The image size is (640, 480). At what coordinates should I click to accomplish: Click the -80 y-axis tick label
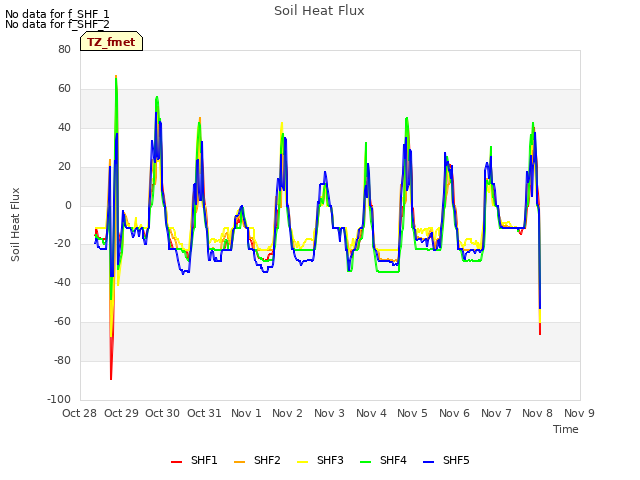[x=62, y=361]
